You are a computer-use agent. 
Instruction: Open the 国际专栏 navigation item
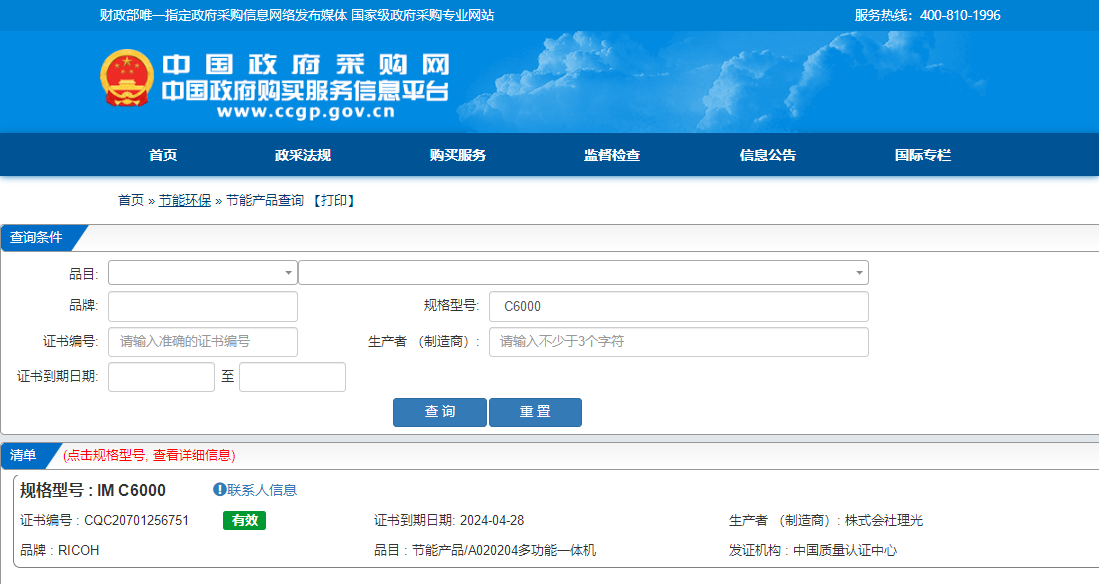922,155
